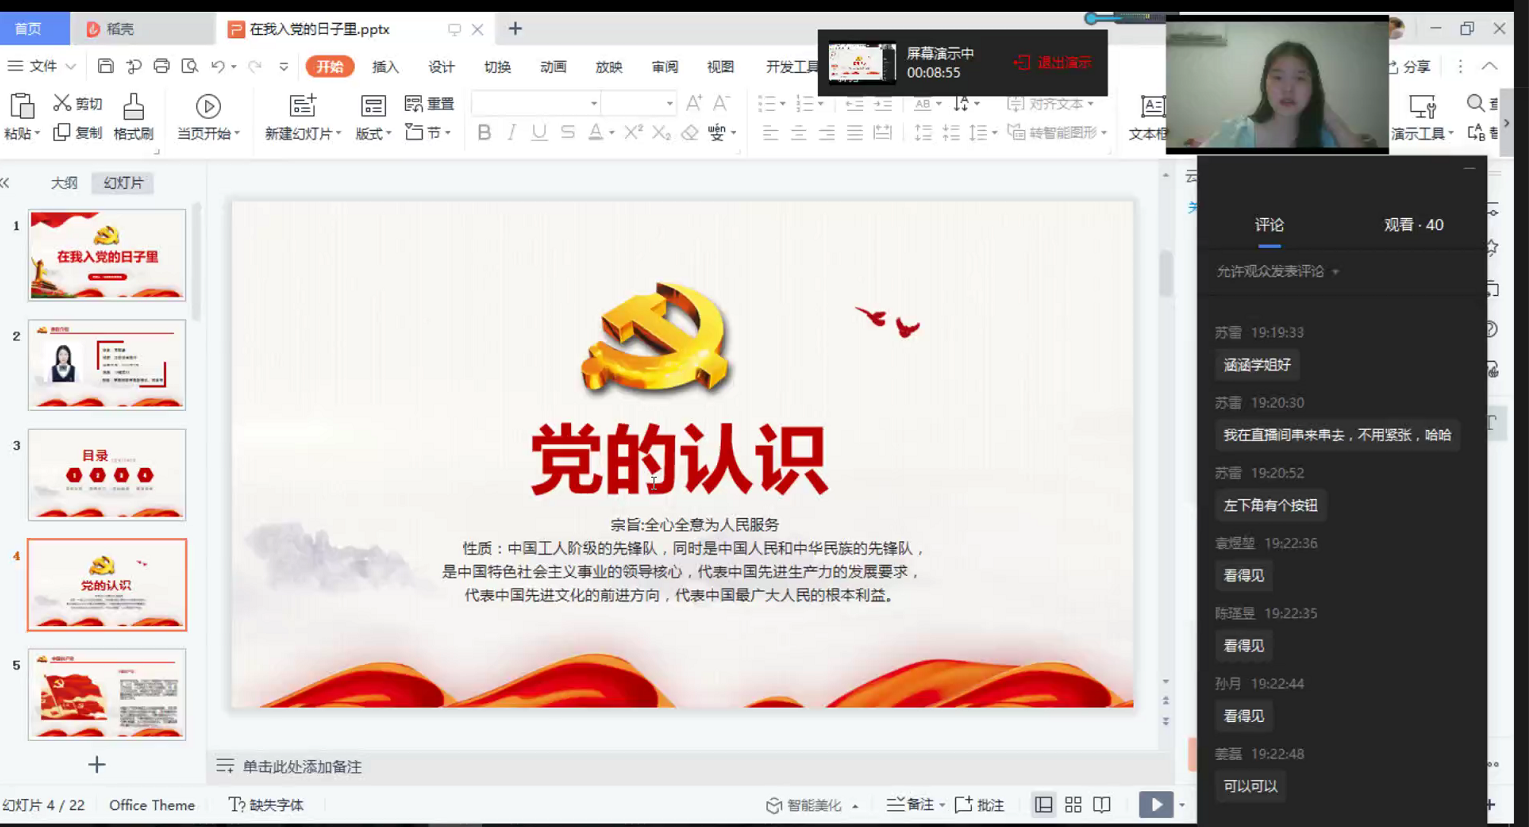Start slideshow from current slide (当页开始)
The width and height of the screenshot is (1529, 827).
208,117
